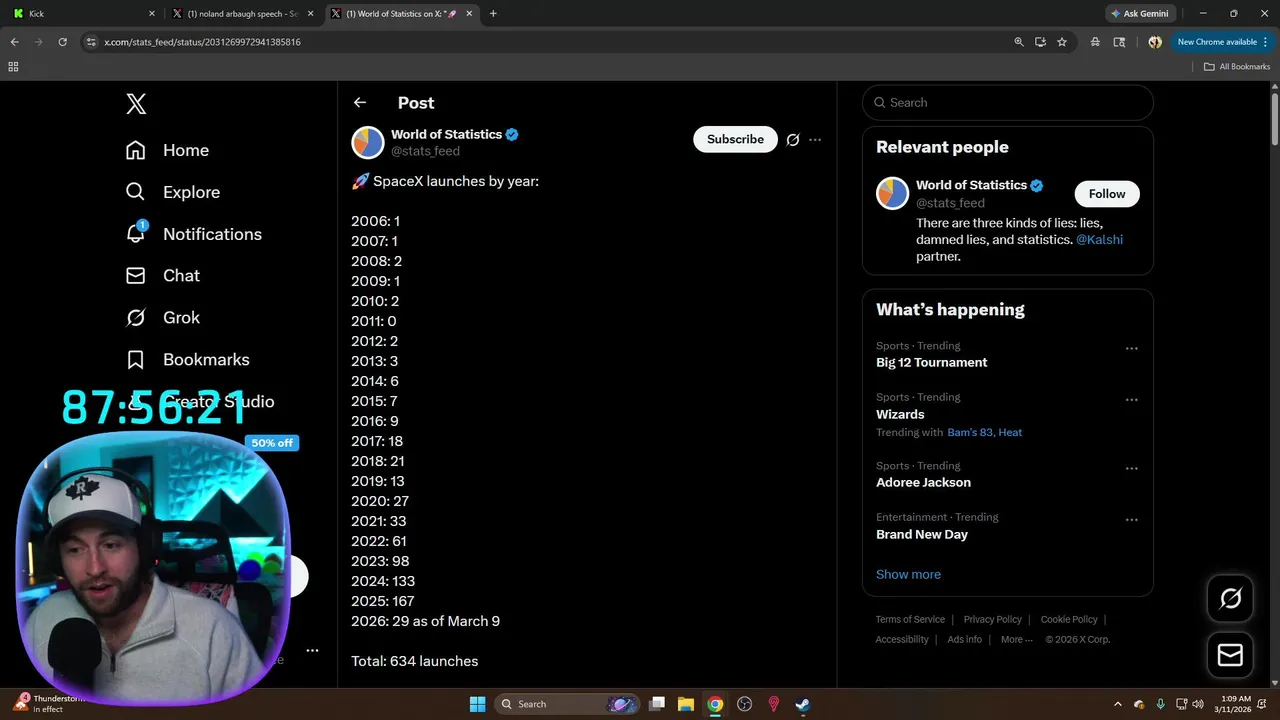Open the Privacy Policy link

[x=992, y=619]
